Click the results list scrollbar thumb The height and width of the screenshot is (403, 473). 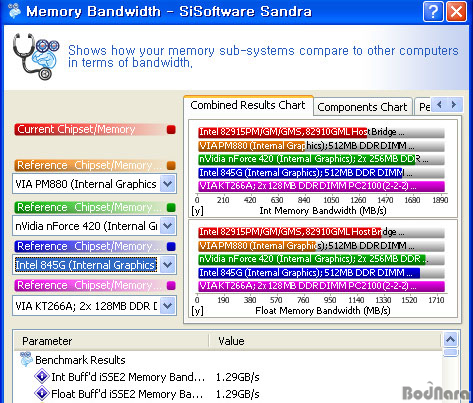click(x=451, y=352)
